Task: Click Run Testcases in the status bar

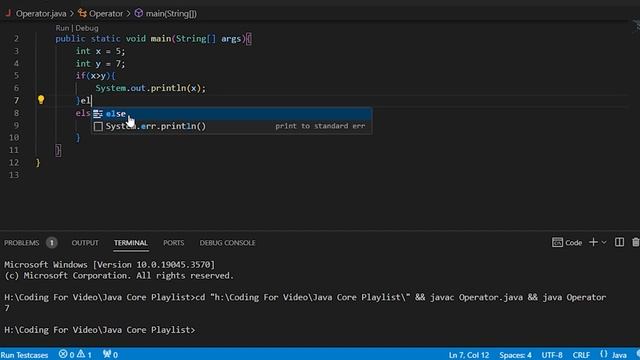Action: point(24,355)
